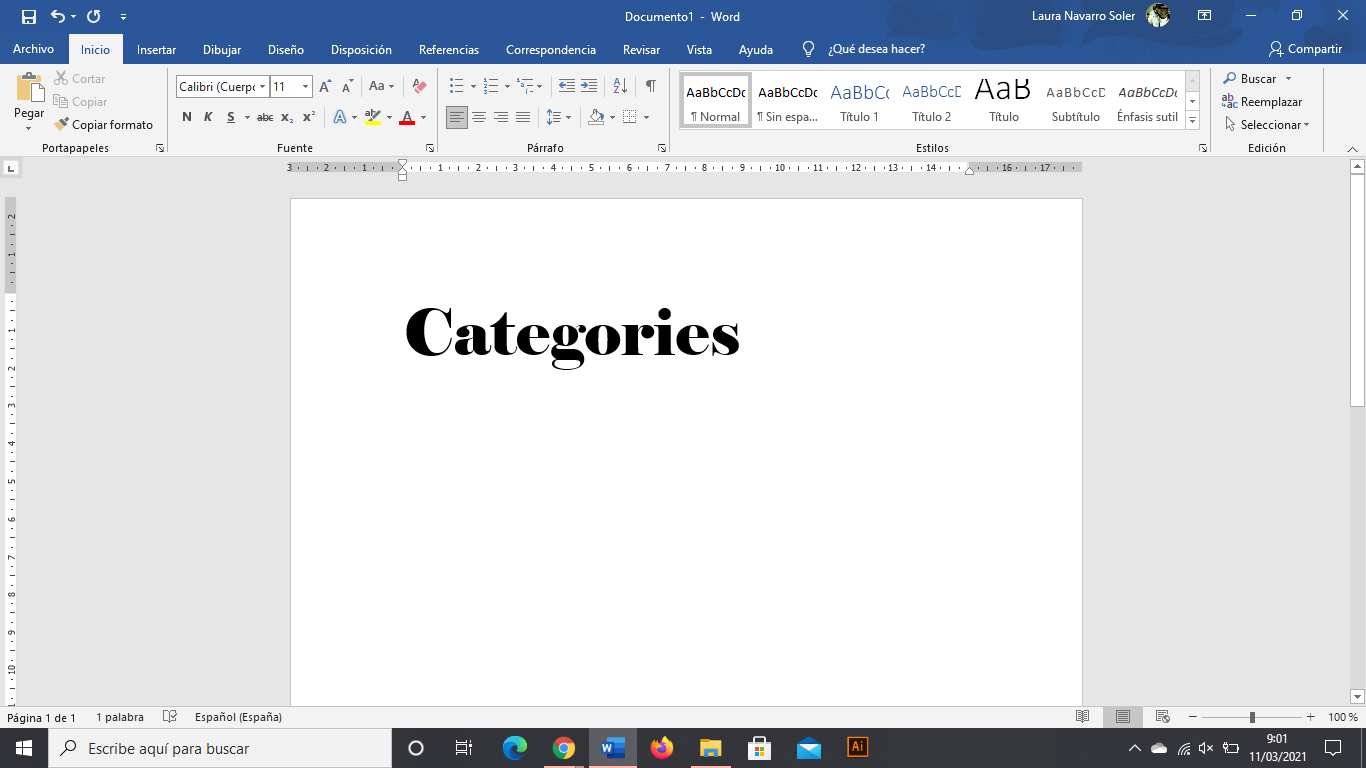Screen dimensions: 1366x768
Task: Switch to the Diseño tab
Action: pos(286,49)
